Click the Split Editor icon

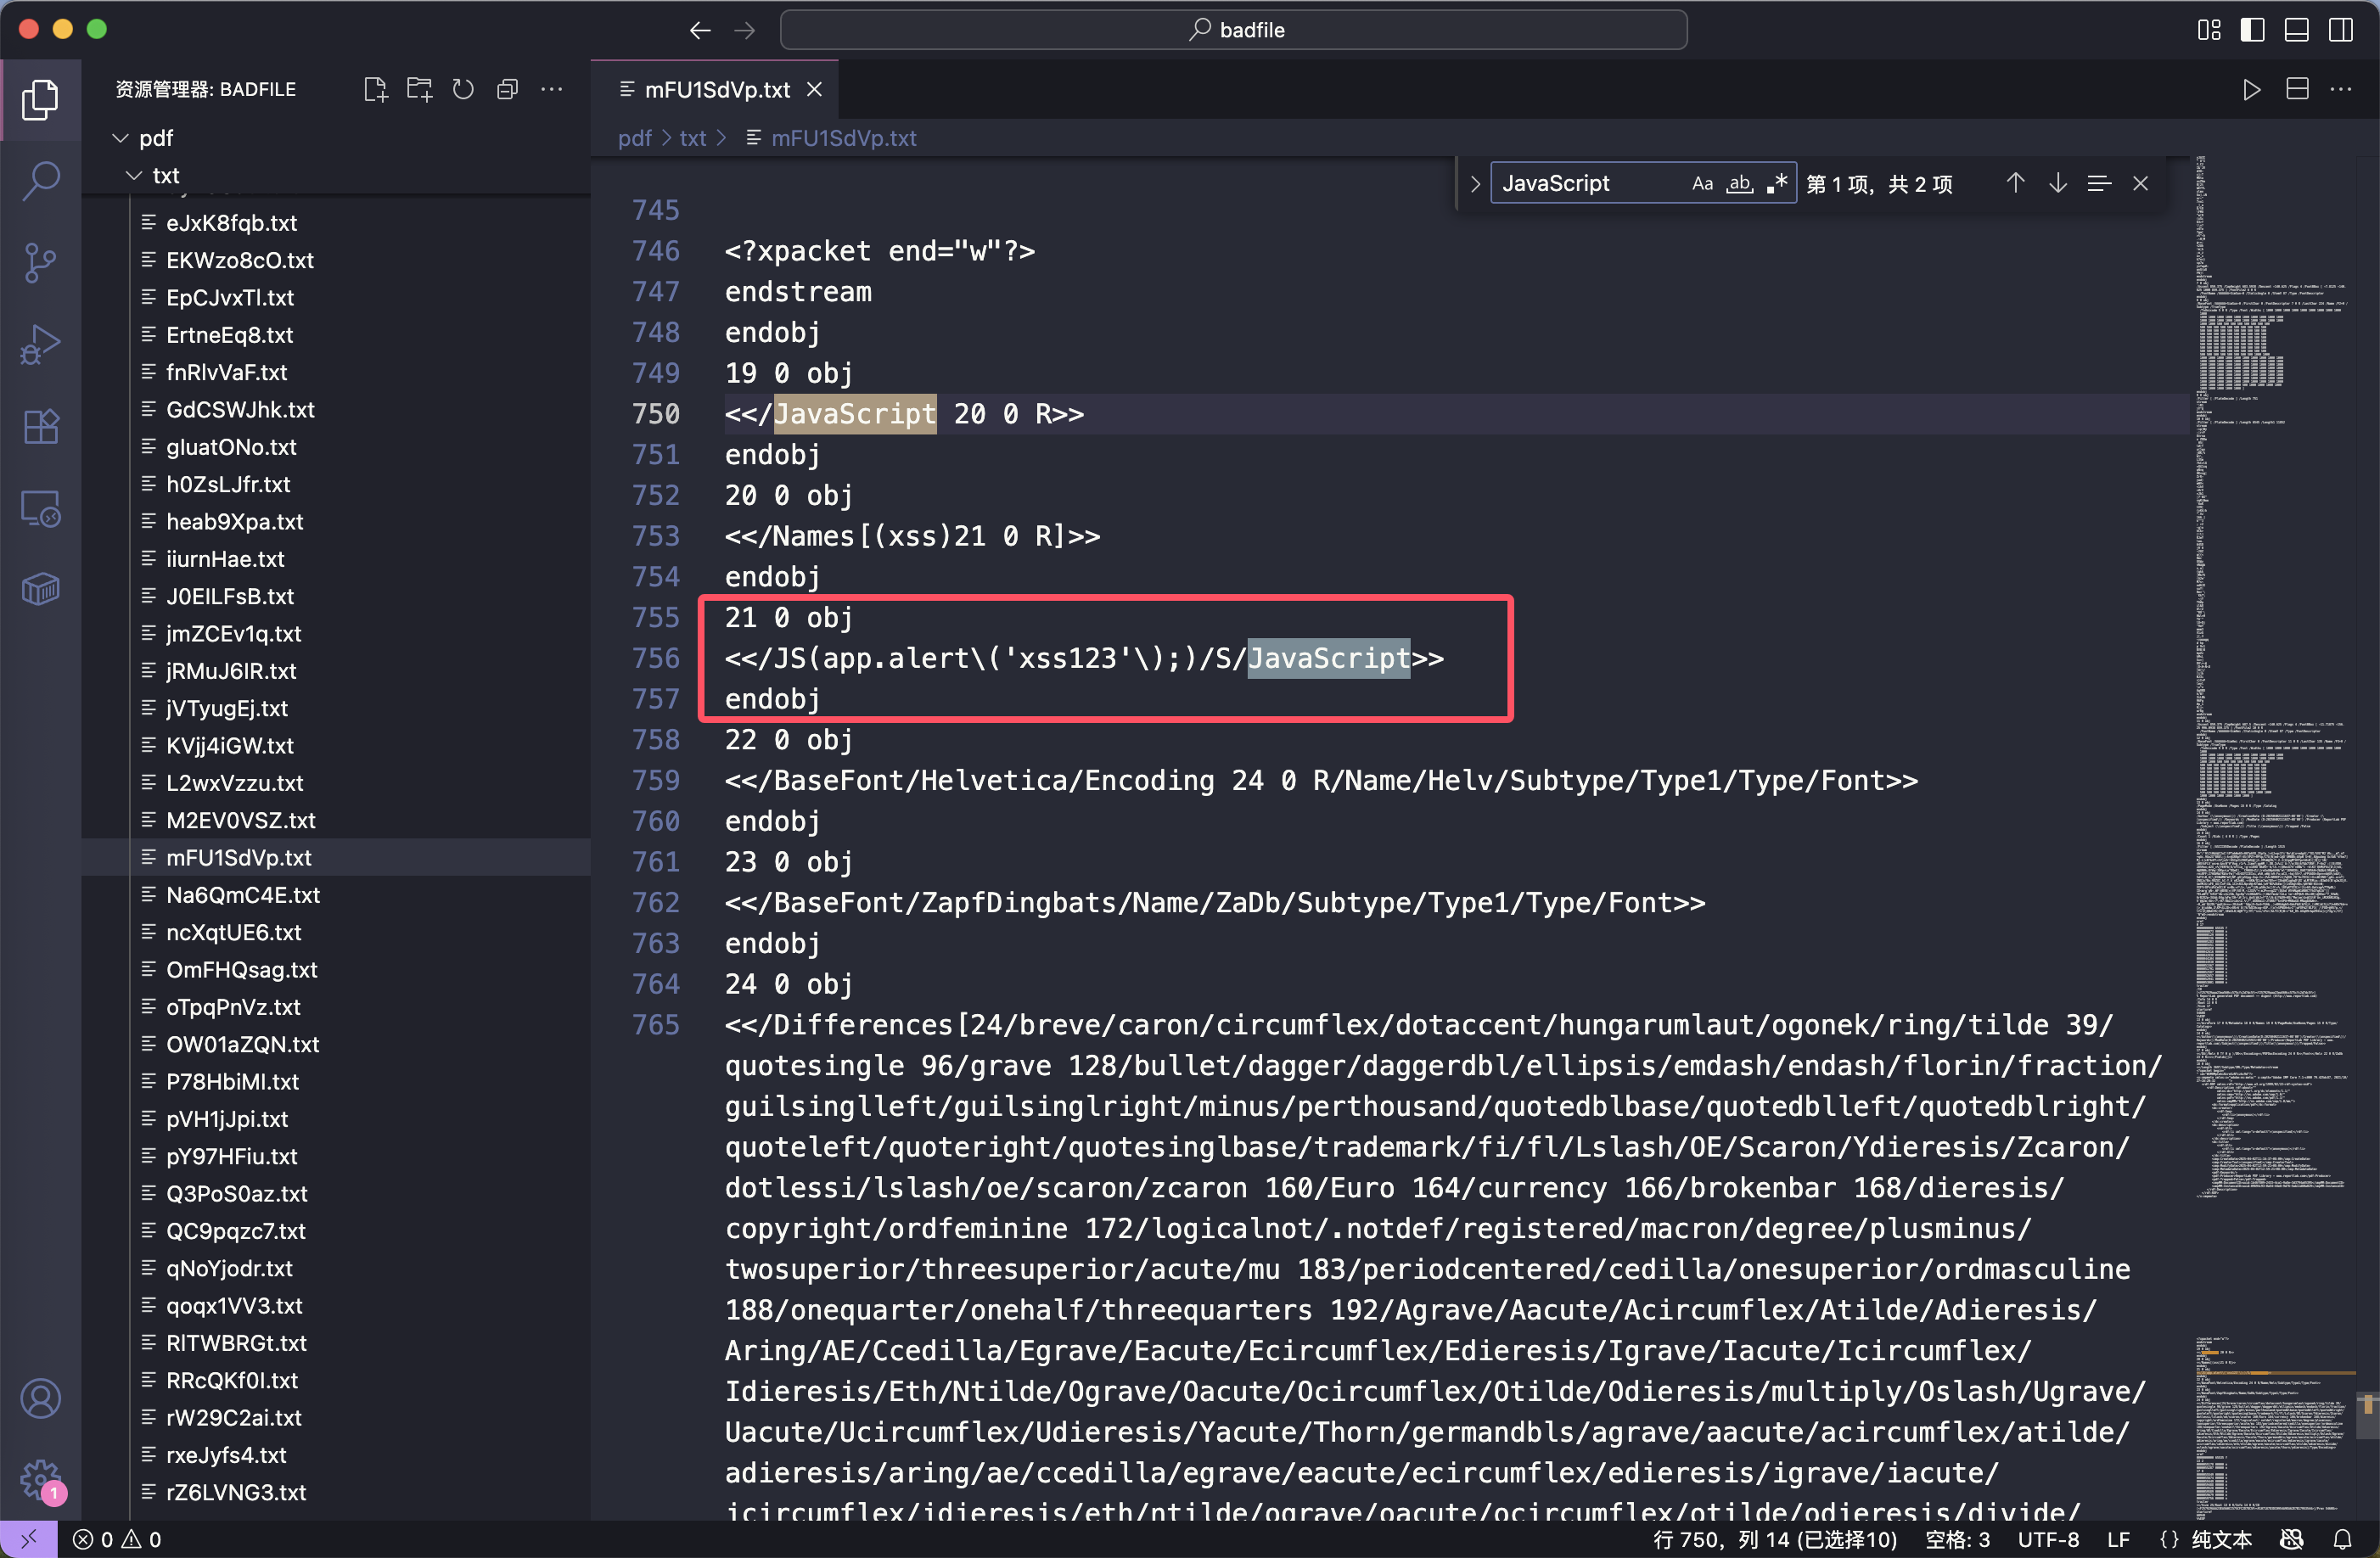(2297, 90)
